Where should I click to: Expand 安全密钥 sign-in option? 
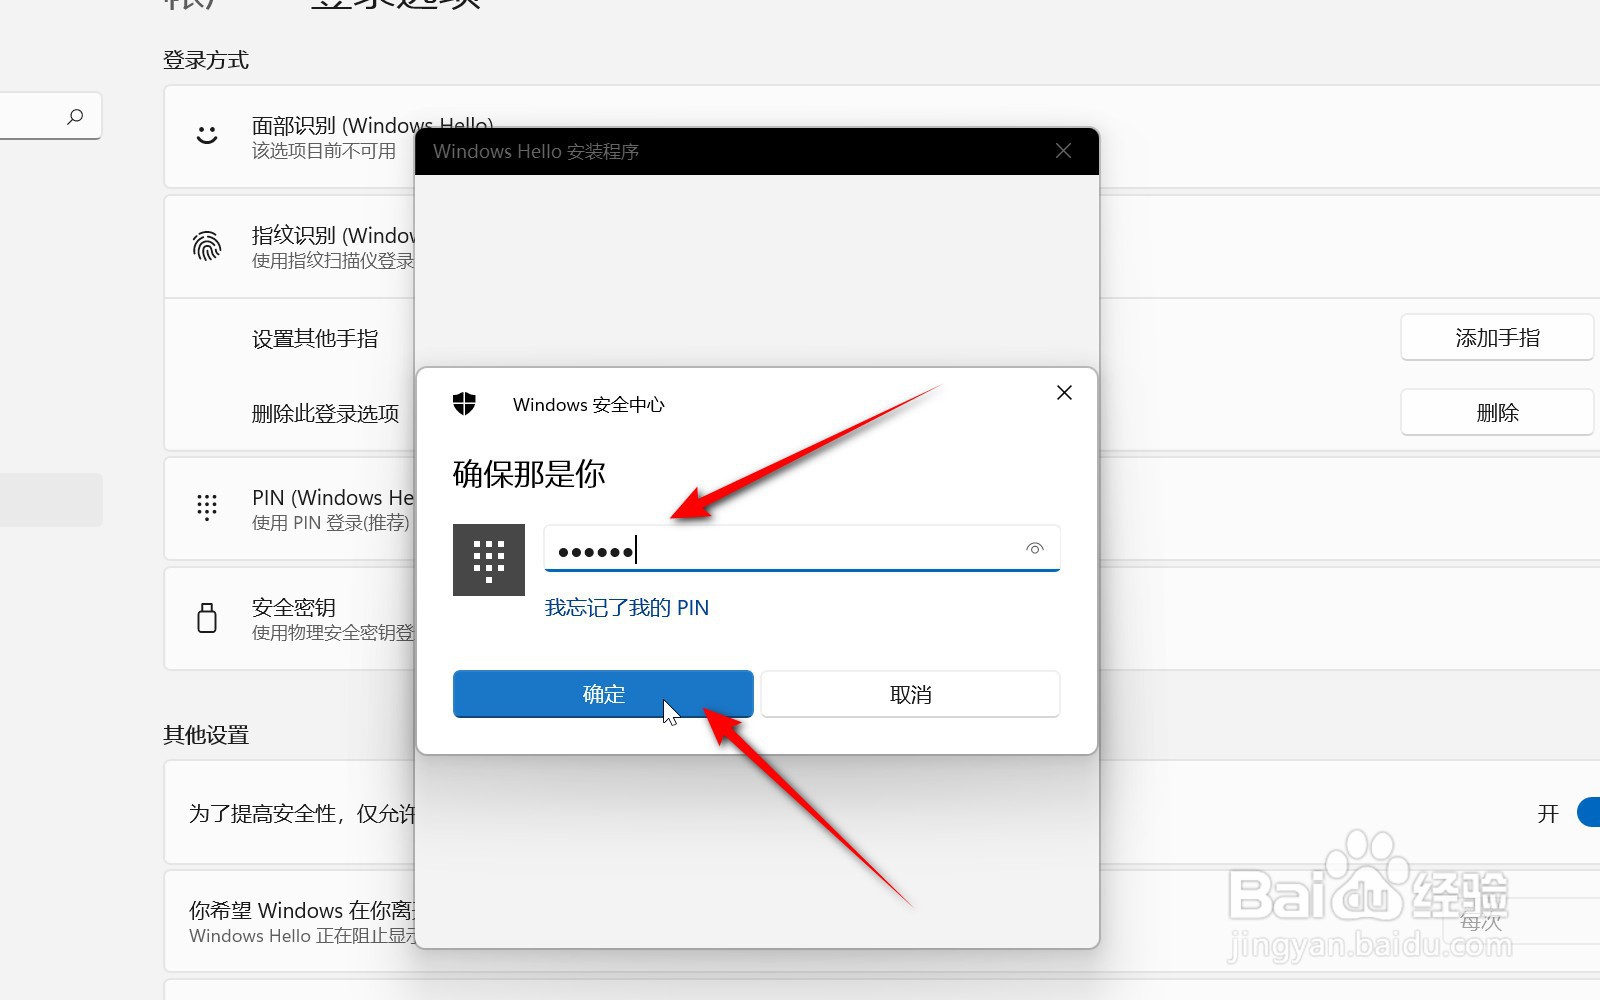pos(882,619)
